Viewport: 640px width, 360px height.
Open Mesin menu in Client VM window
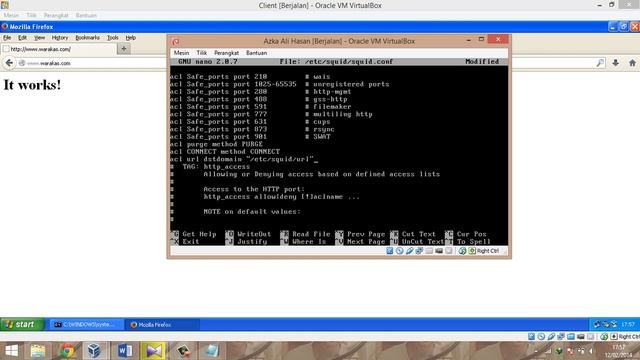pyautogui.click(x=11, y=16)
